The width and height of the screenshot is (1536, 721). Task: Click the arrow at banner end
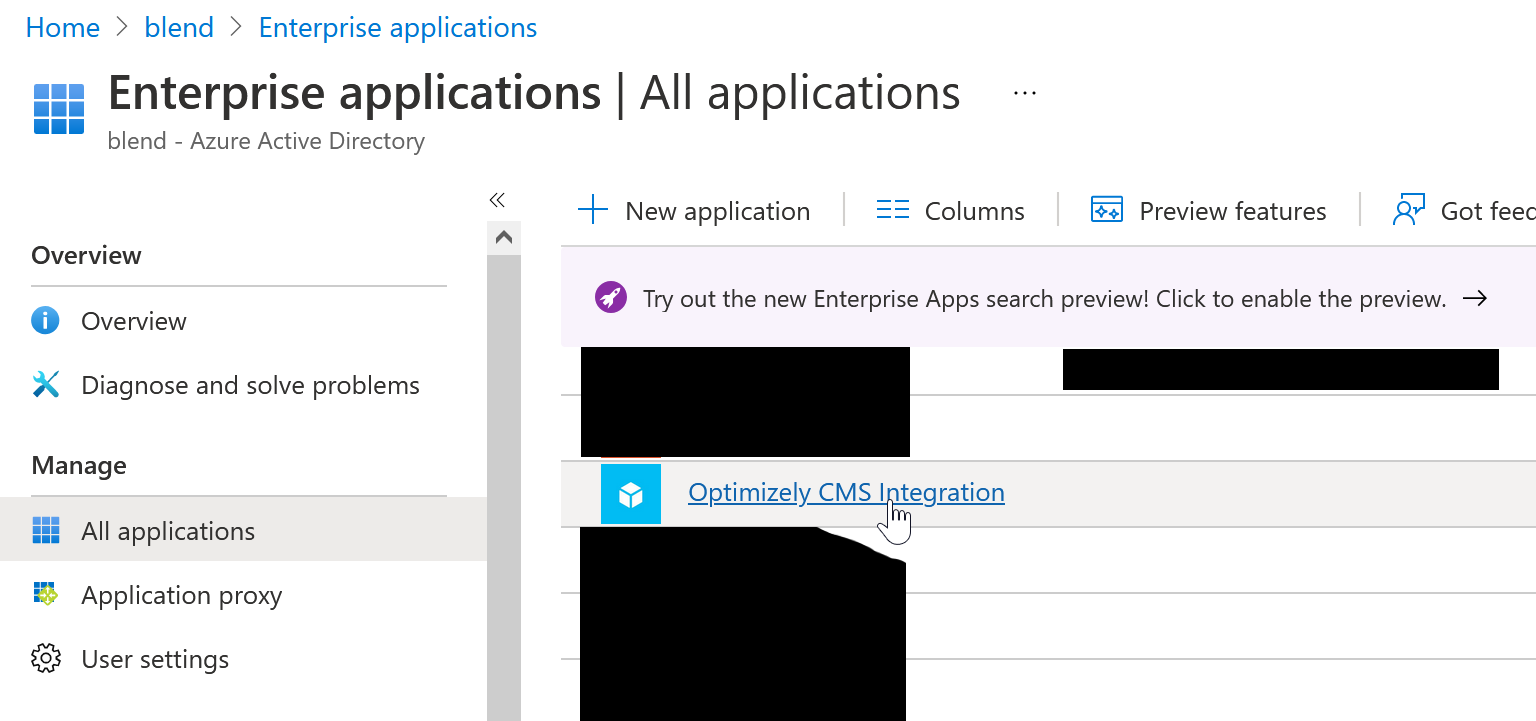click(1475, 298)
